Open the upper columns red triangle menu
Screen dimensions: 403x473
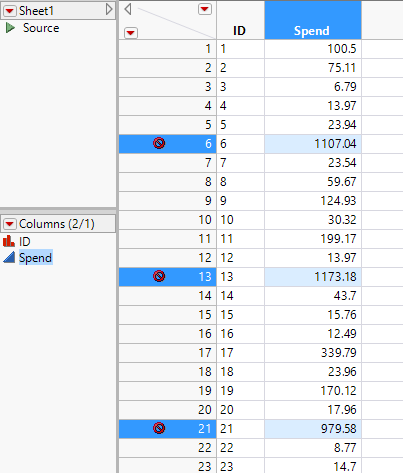[205, 9]
